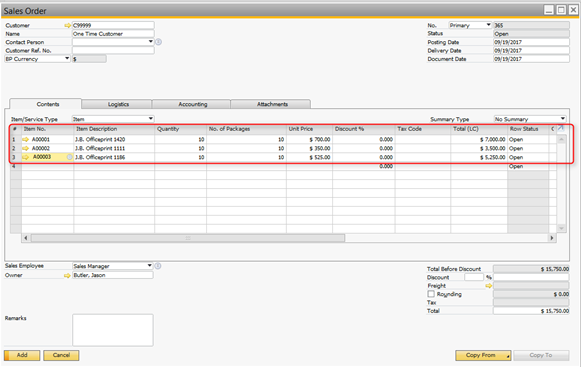Click the Total Before Discount value
The image size is (581, 367).
point(531,269)
